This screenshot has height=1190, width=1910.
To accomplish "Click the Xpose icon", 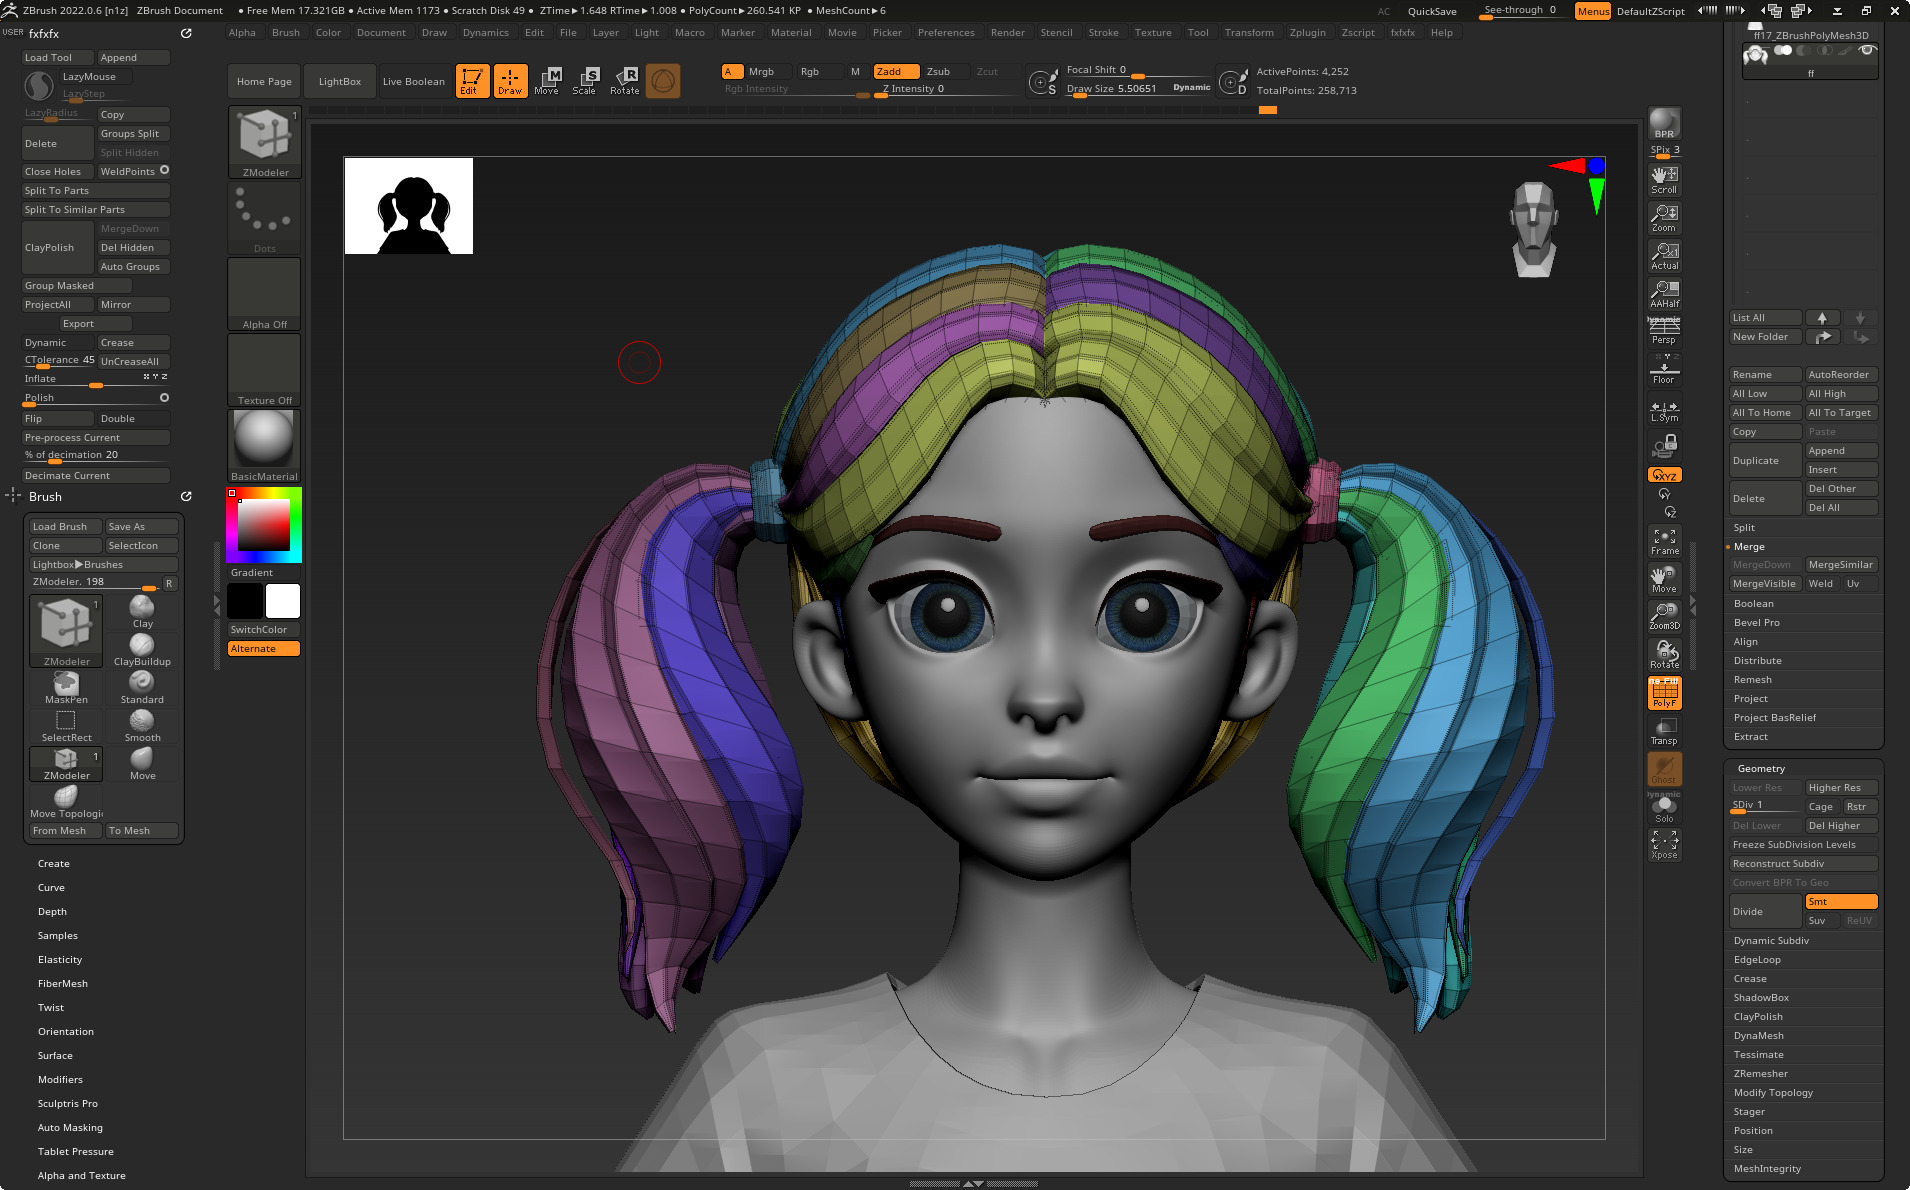I will click(x=1664, y=845).
